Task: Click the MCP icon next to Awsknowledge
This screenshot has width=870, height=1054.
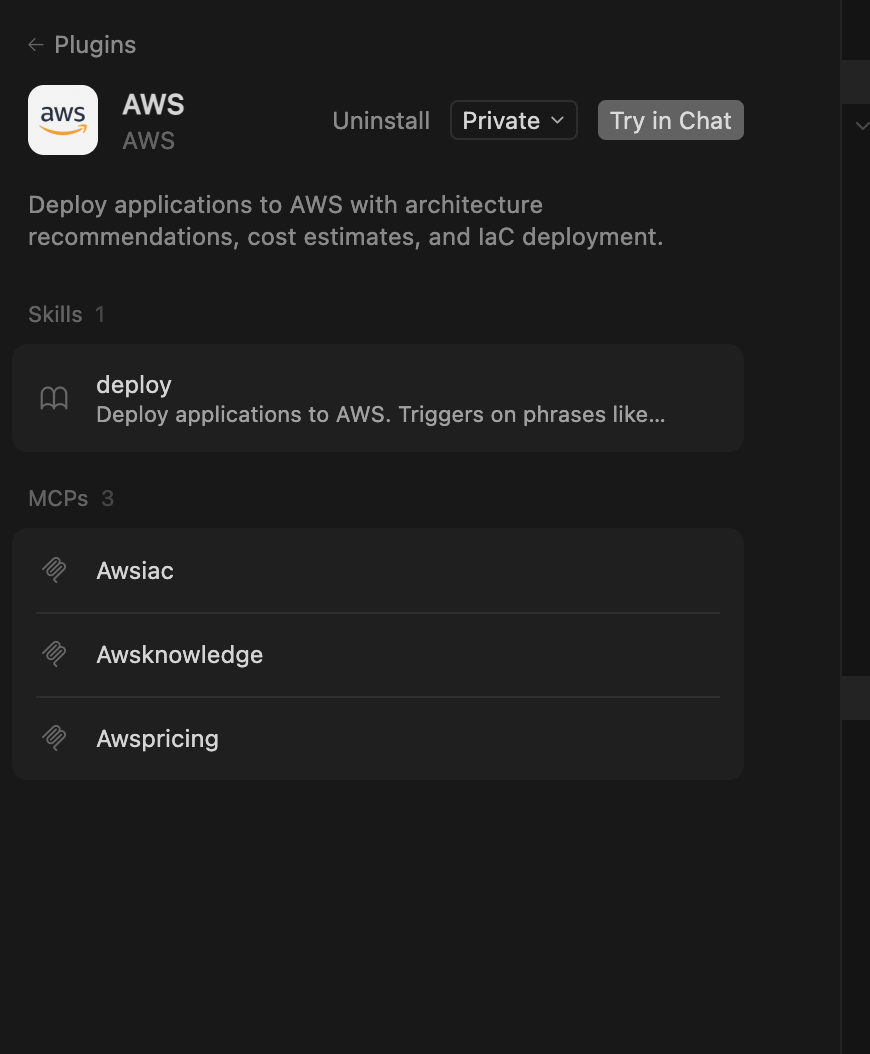Action: [x=55, y=654]
